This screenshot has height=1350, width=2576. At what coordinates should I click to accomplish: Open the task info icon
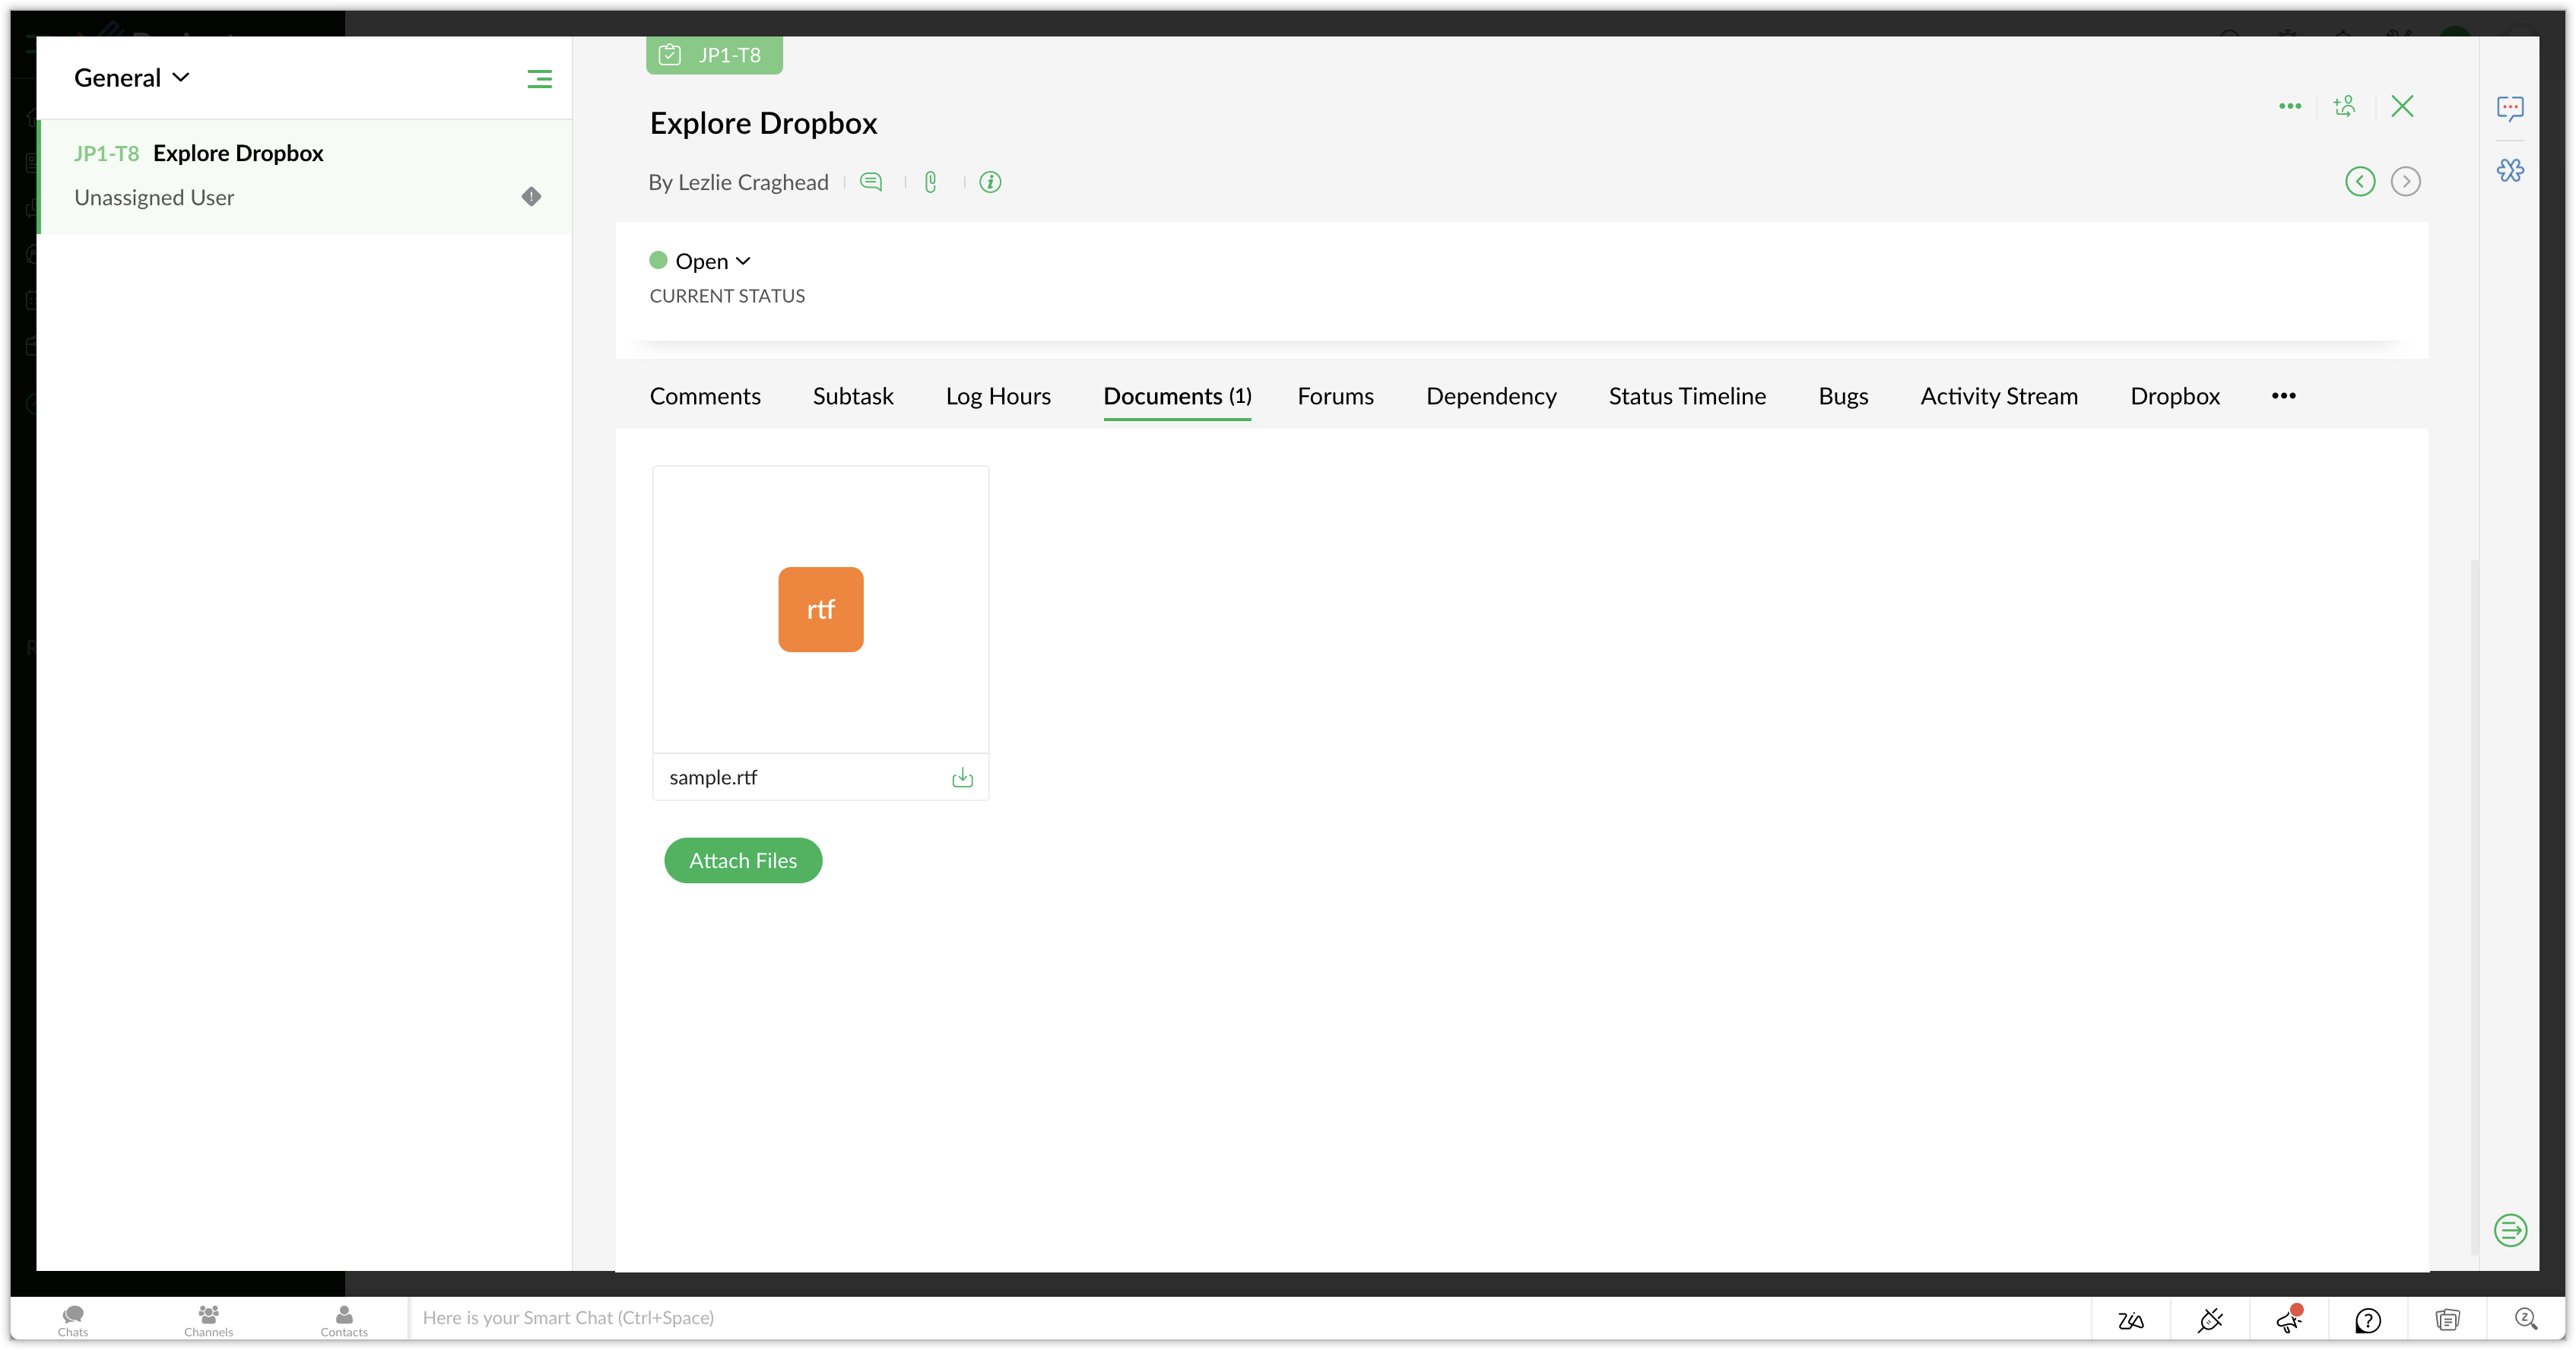(x=990, y=182)
